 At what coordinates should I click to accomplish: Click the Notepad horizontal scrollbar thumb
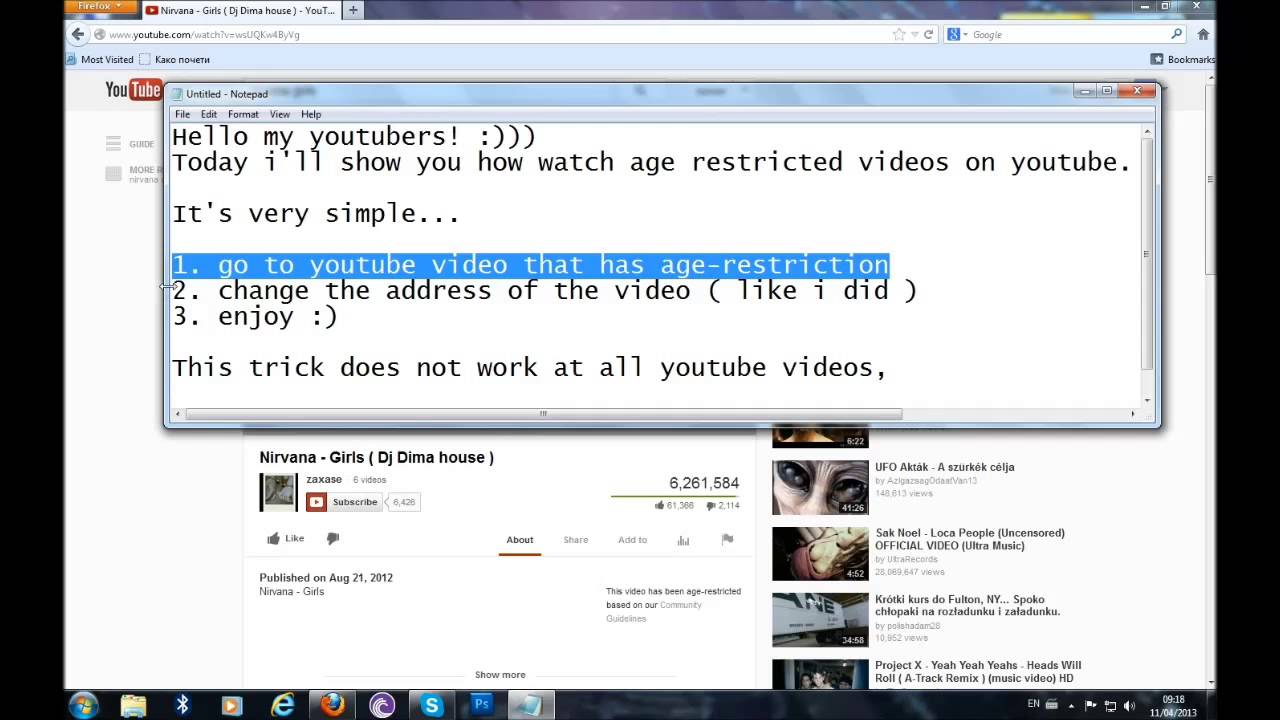coord(543,413)
